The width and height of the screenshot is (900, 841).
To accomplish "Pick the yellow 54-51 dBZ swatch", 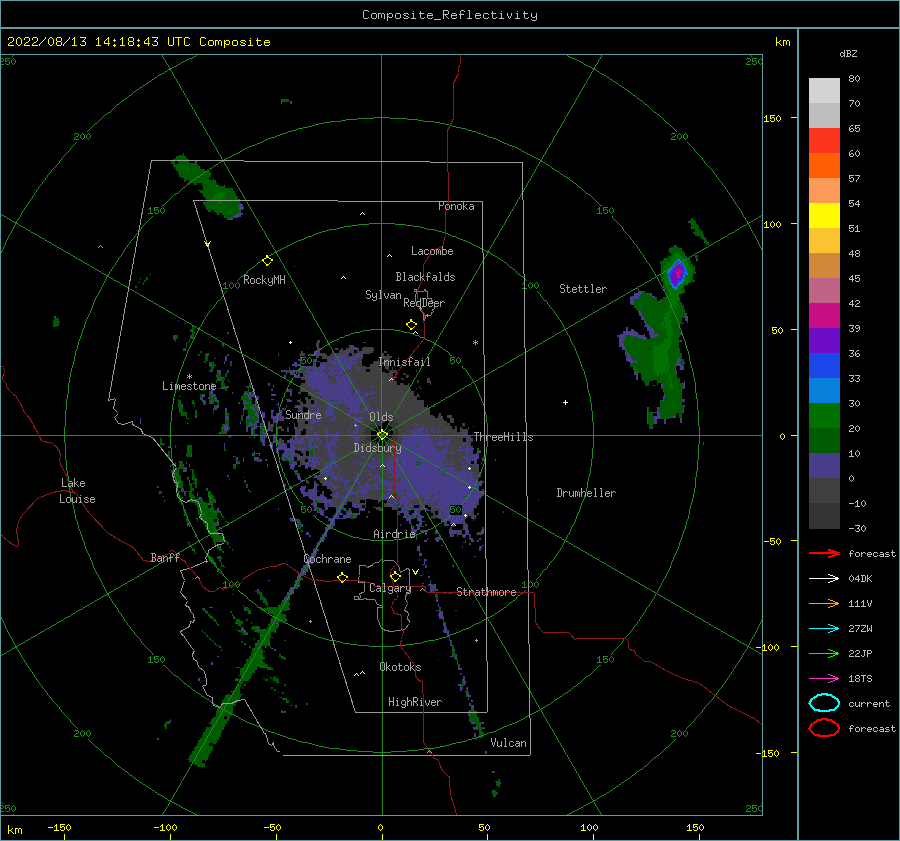I will coord(824,216).
